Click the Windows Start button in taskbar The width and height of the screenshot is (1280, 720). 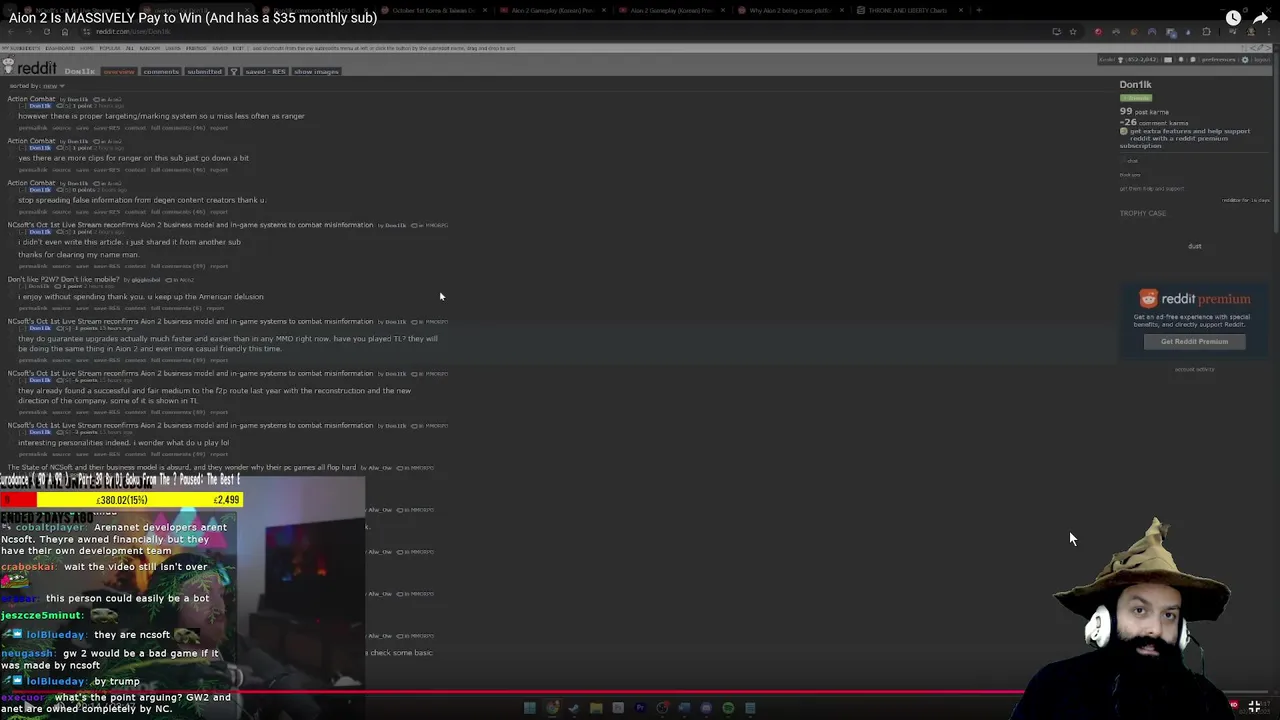[530, 708]
